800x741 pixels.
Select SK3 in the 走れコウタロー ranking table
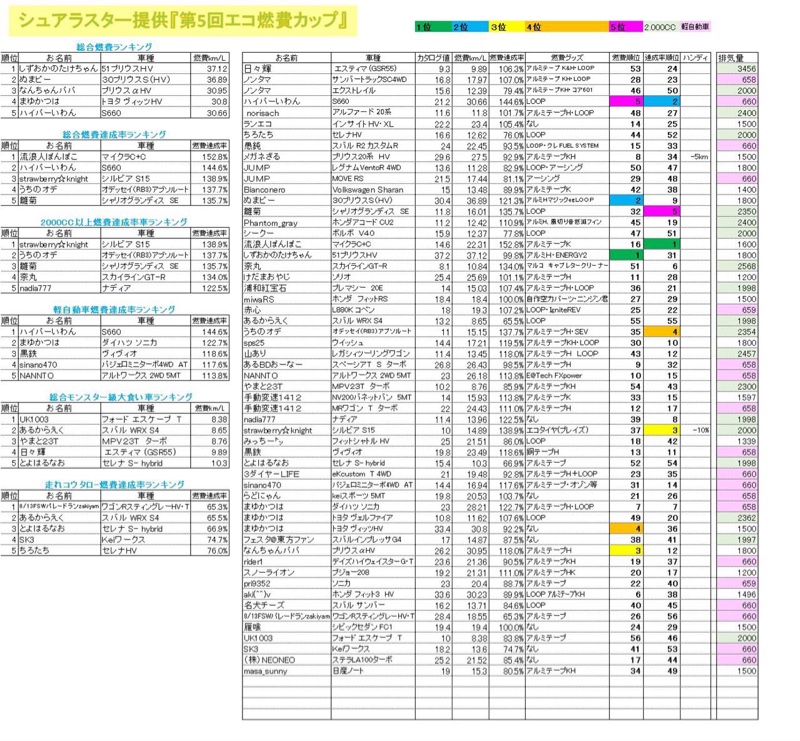point(59,539)
